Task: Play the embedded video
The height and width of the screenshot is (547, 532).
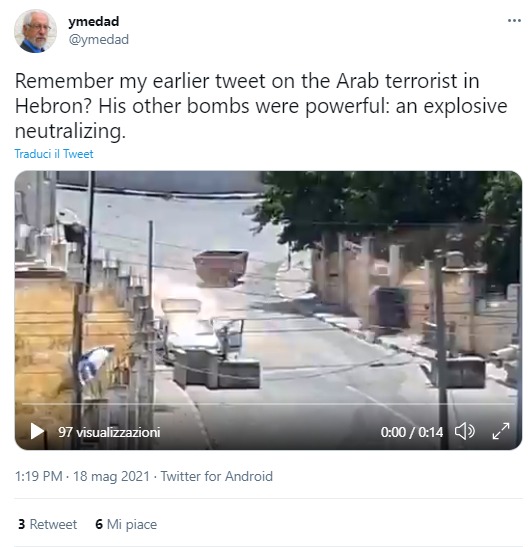Action: tap(37, 432)
